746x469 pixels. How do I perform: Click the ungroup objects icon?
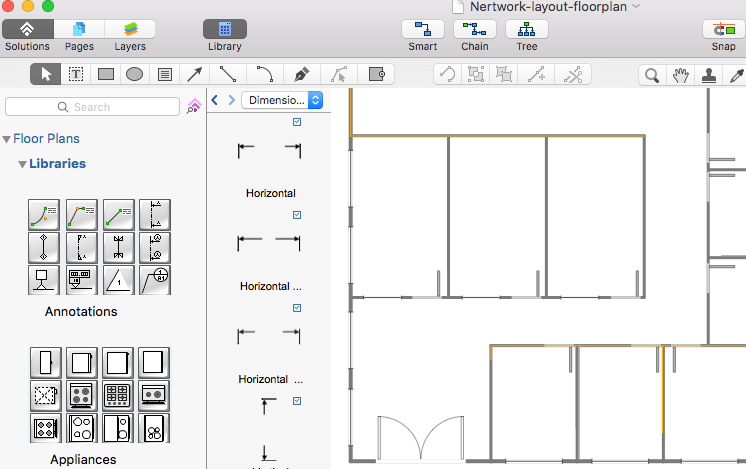click(x=504, y=75)
